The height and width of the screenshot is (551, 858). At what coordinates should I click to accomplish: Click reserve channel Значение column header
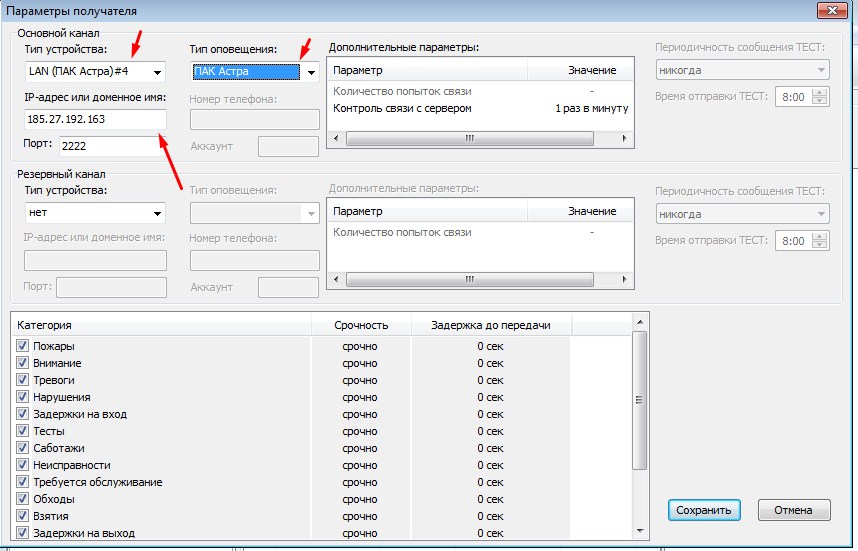click(x=581, y=211)
